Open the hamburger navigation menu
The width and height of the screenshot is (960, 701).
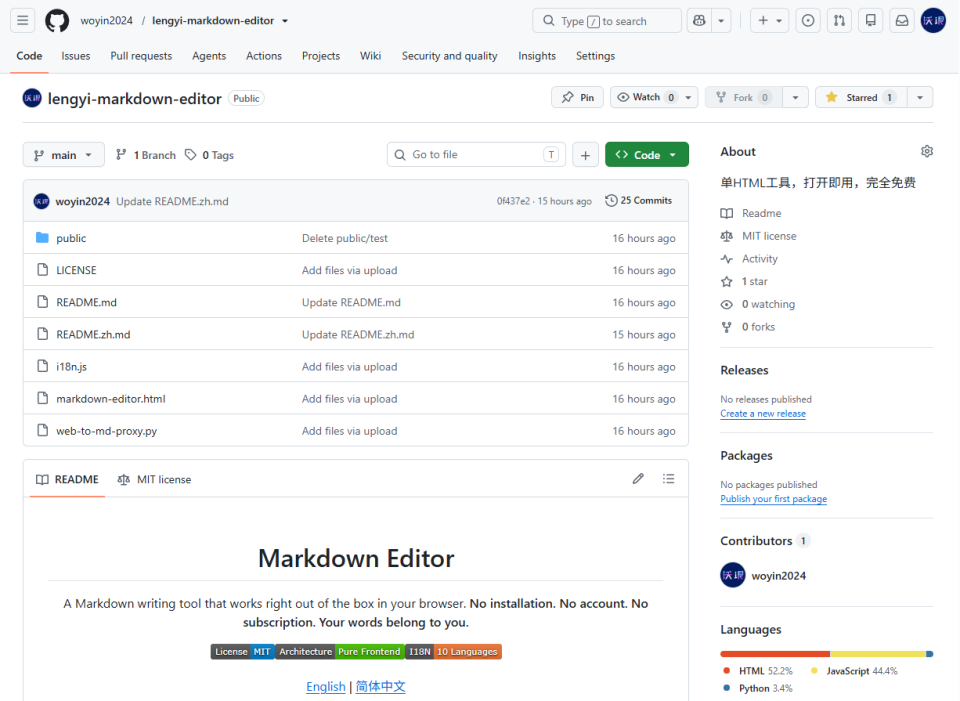point(23,21)
